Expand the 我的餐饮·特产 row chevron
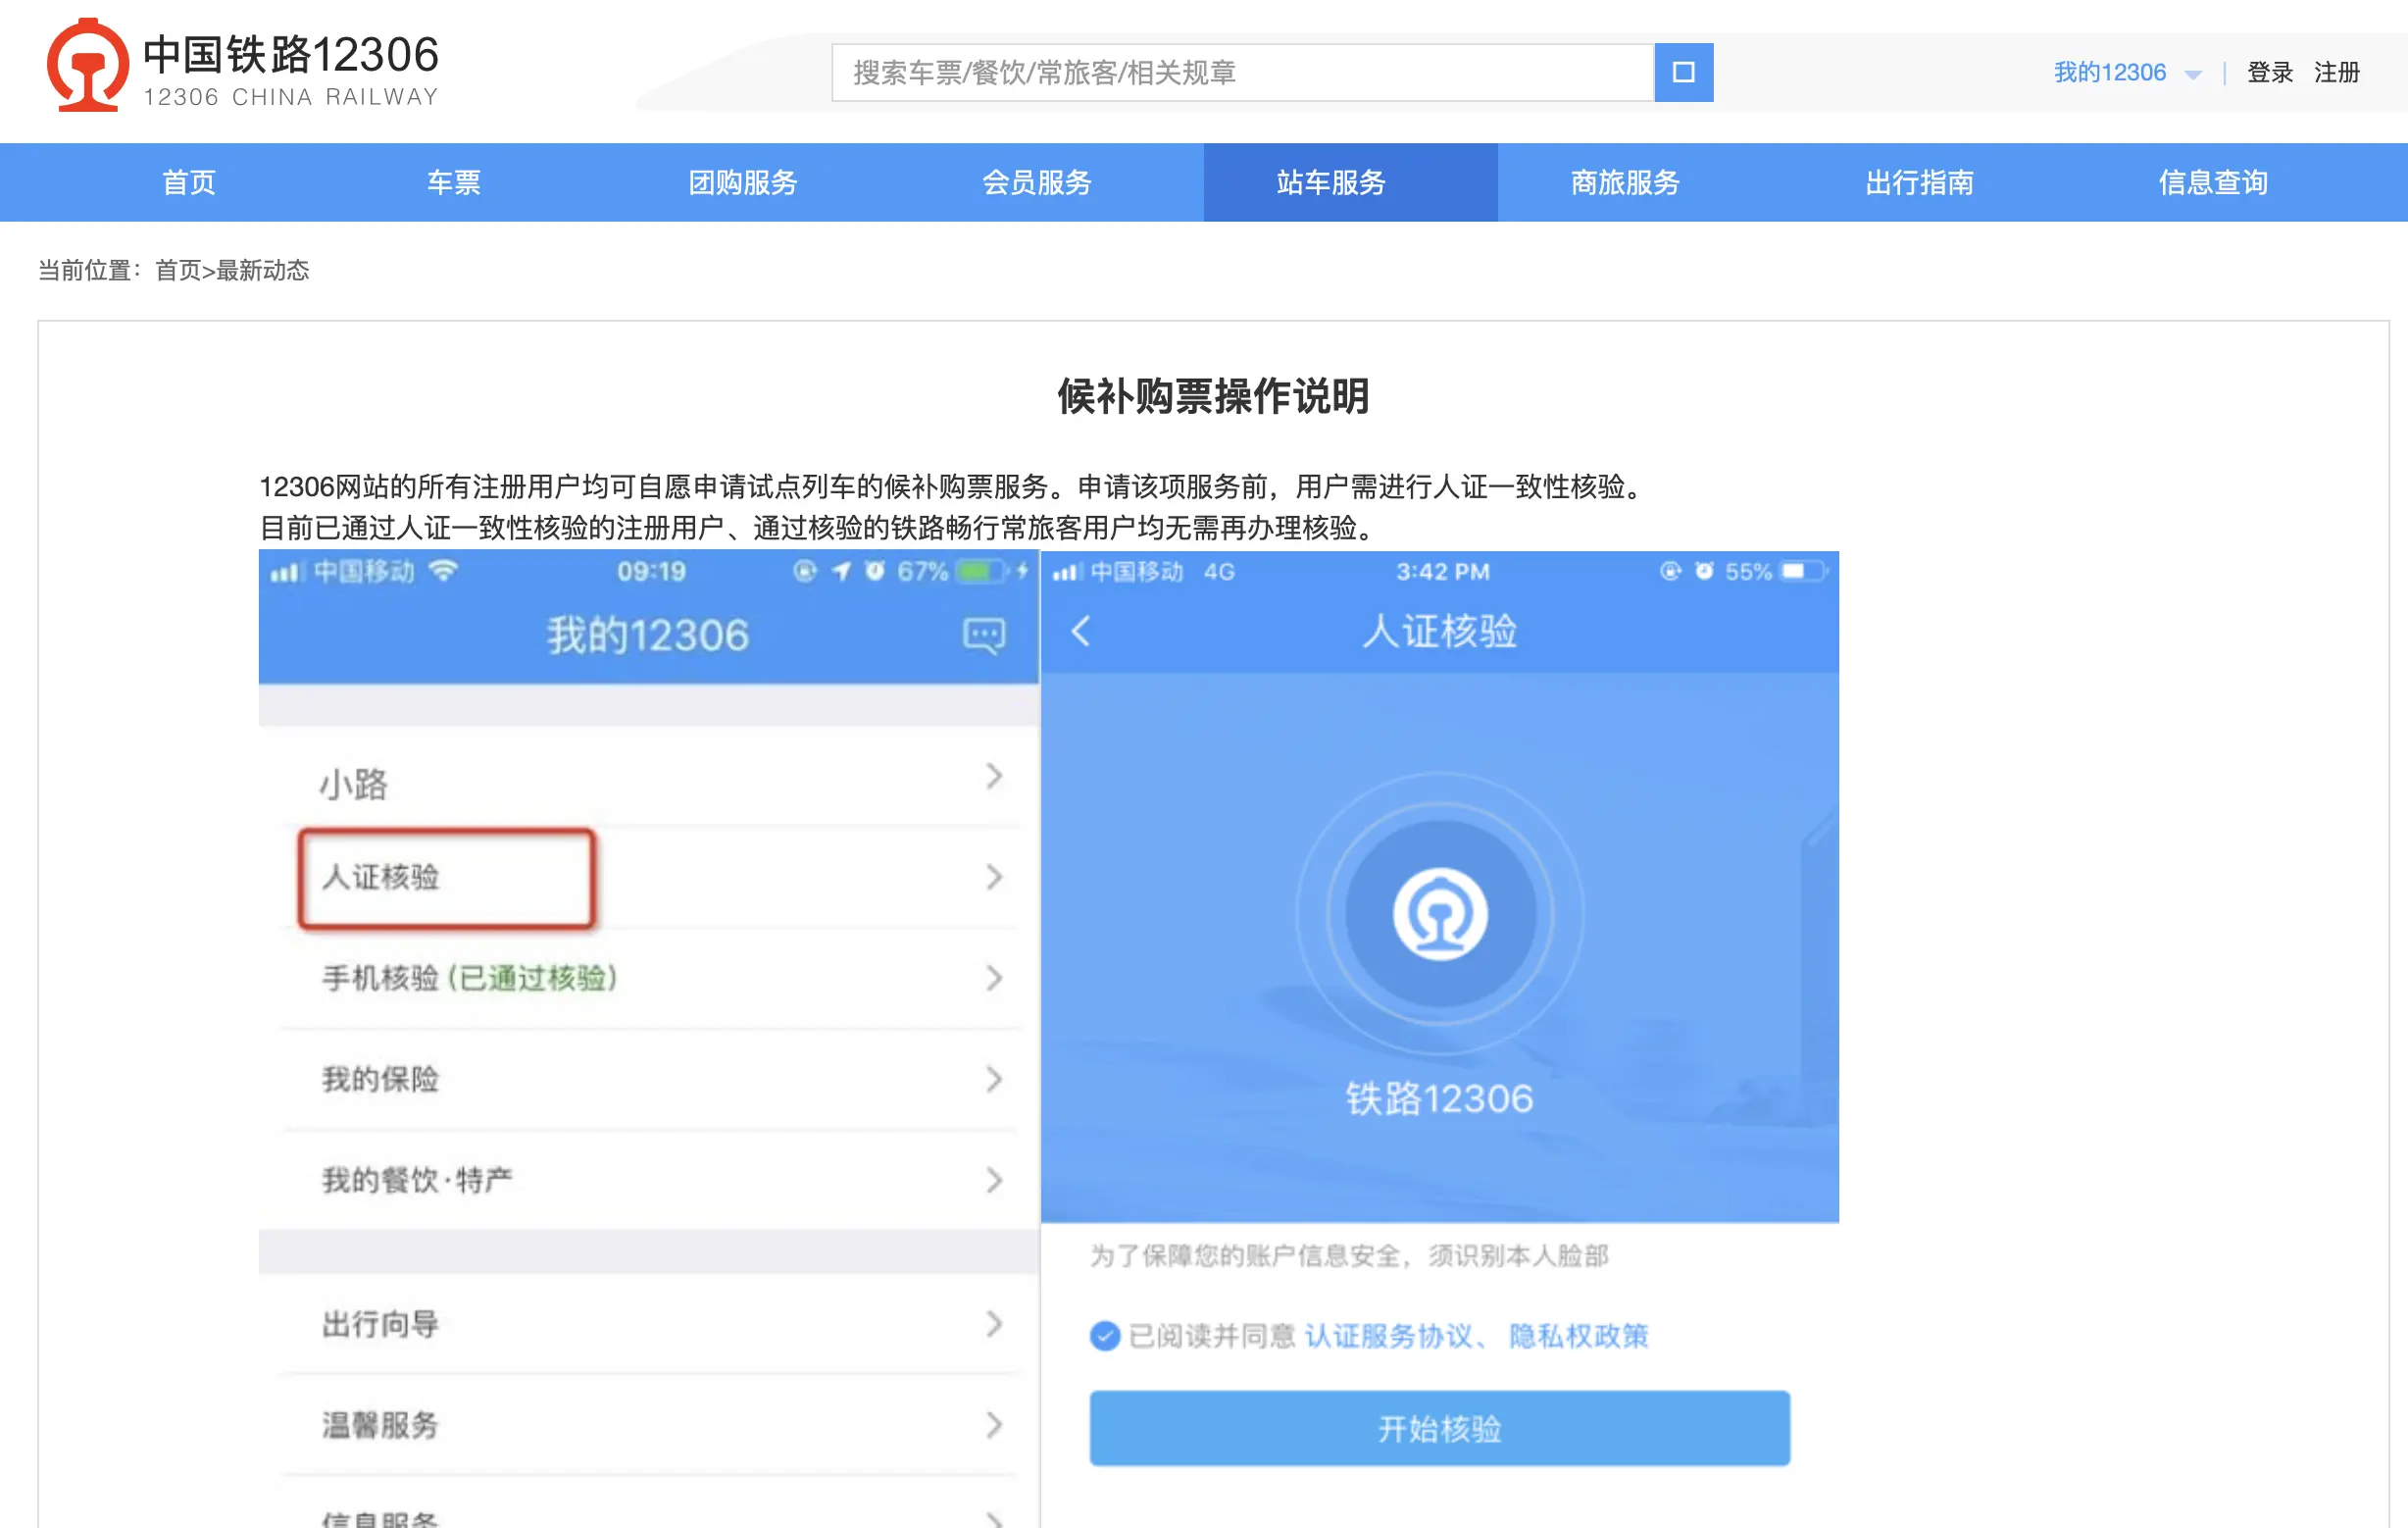Screen dimensions: 2408x1528 tap(993, 1180)
